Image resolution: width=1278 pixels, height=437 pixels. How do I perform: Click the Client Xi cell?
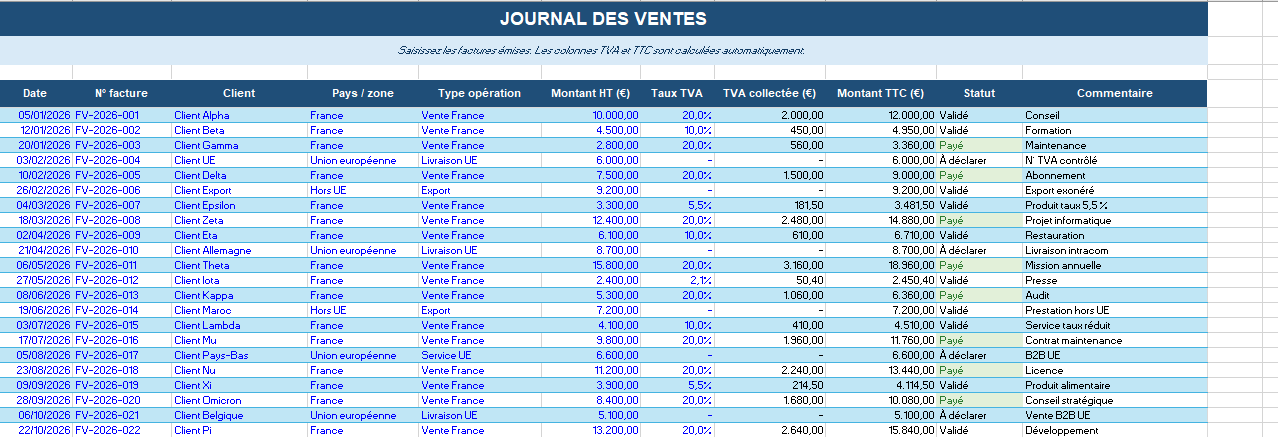click(x=239, y=385)
